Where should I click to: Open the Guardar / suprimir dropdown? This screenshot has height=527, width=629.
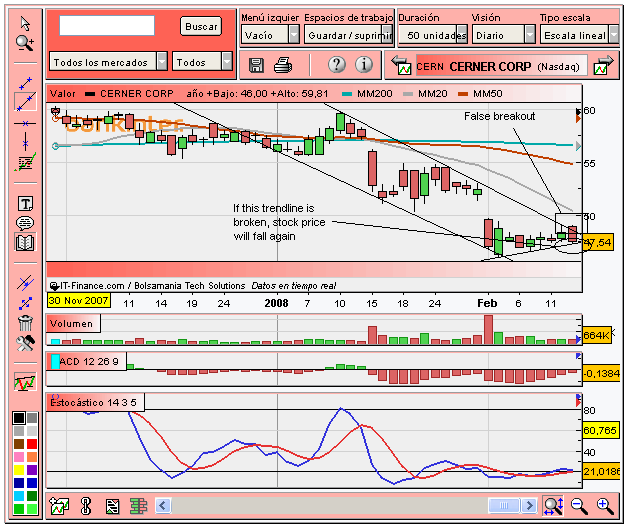click(x=348, y=35)
